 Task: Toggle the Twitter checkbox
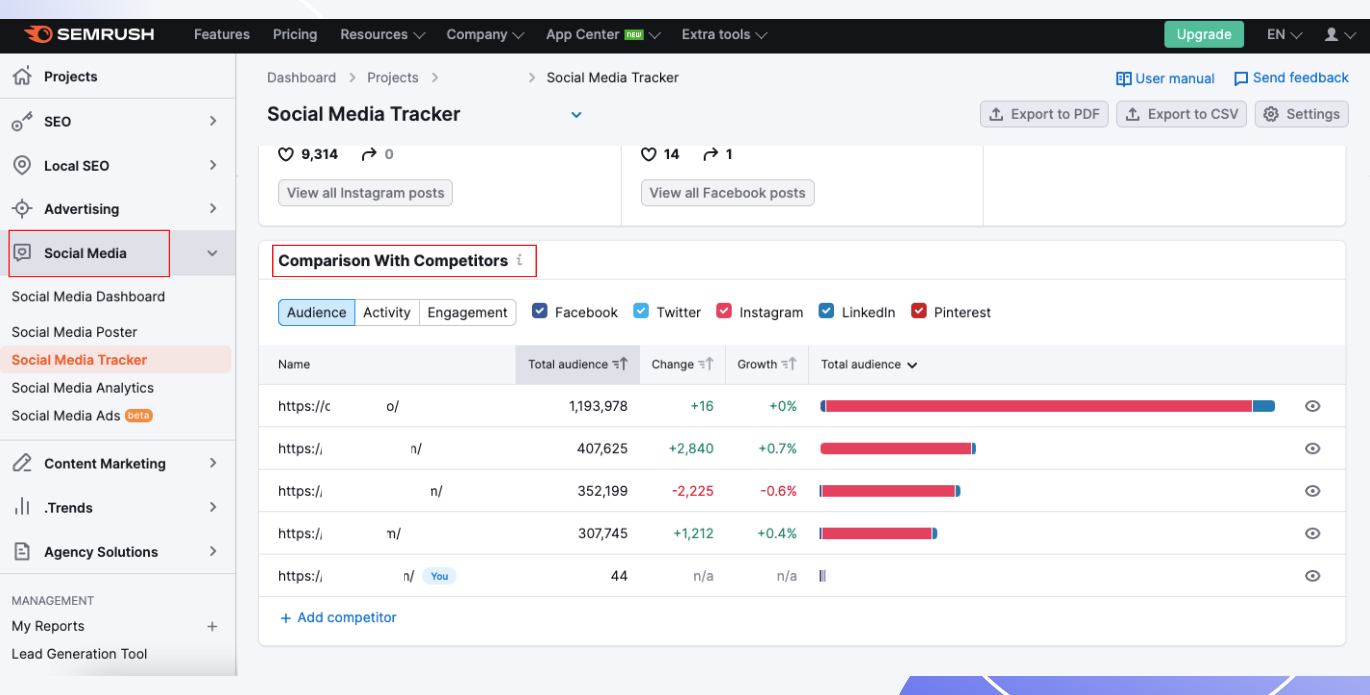pyautogui.click(x=641, y=311)
